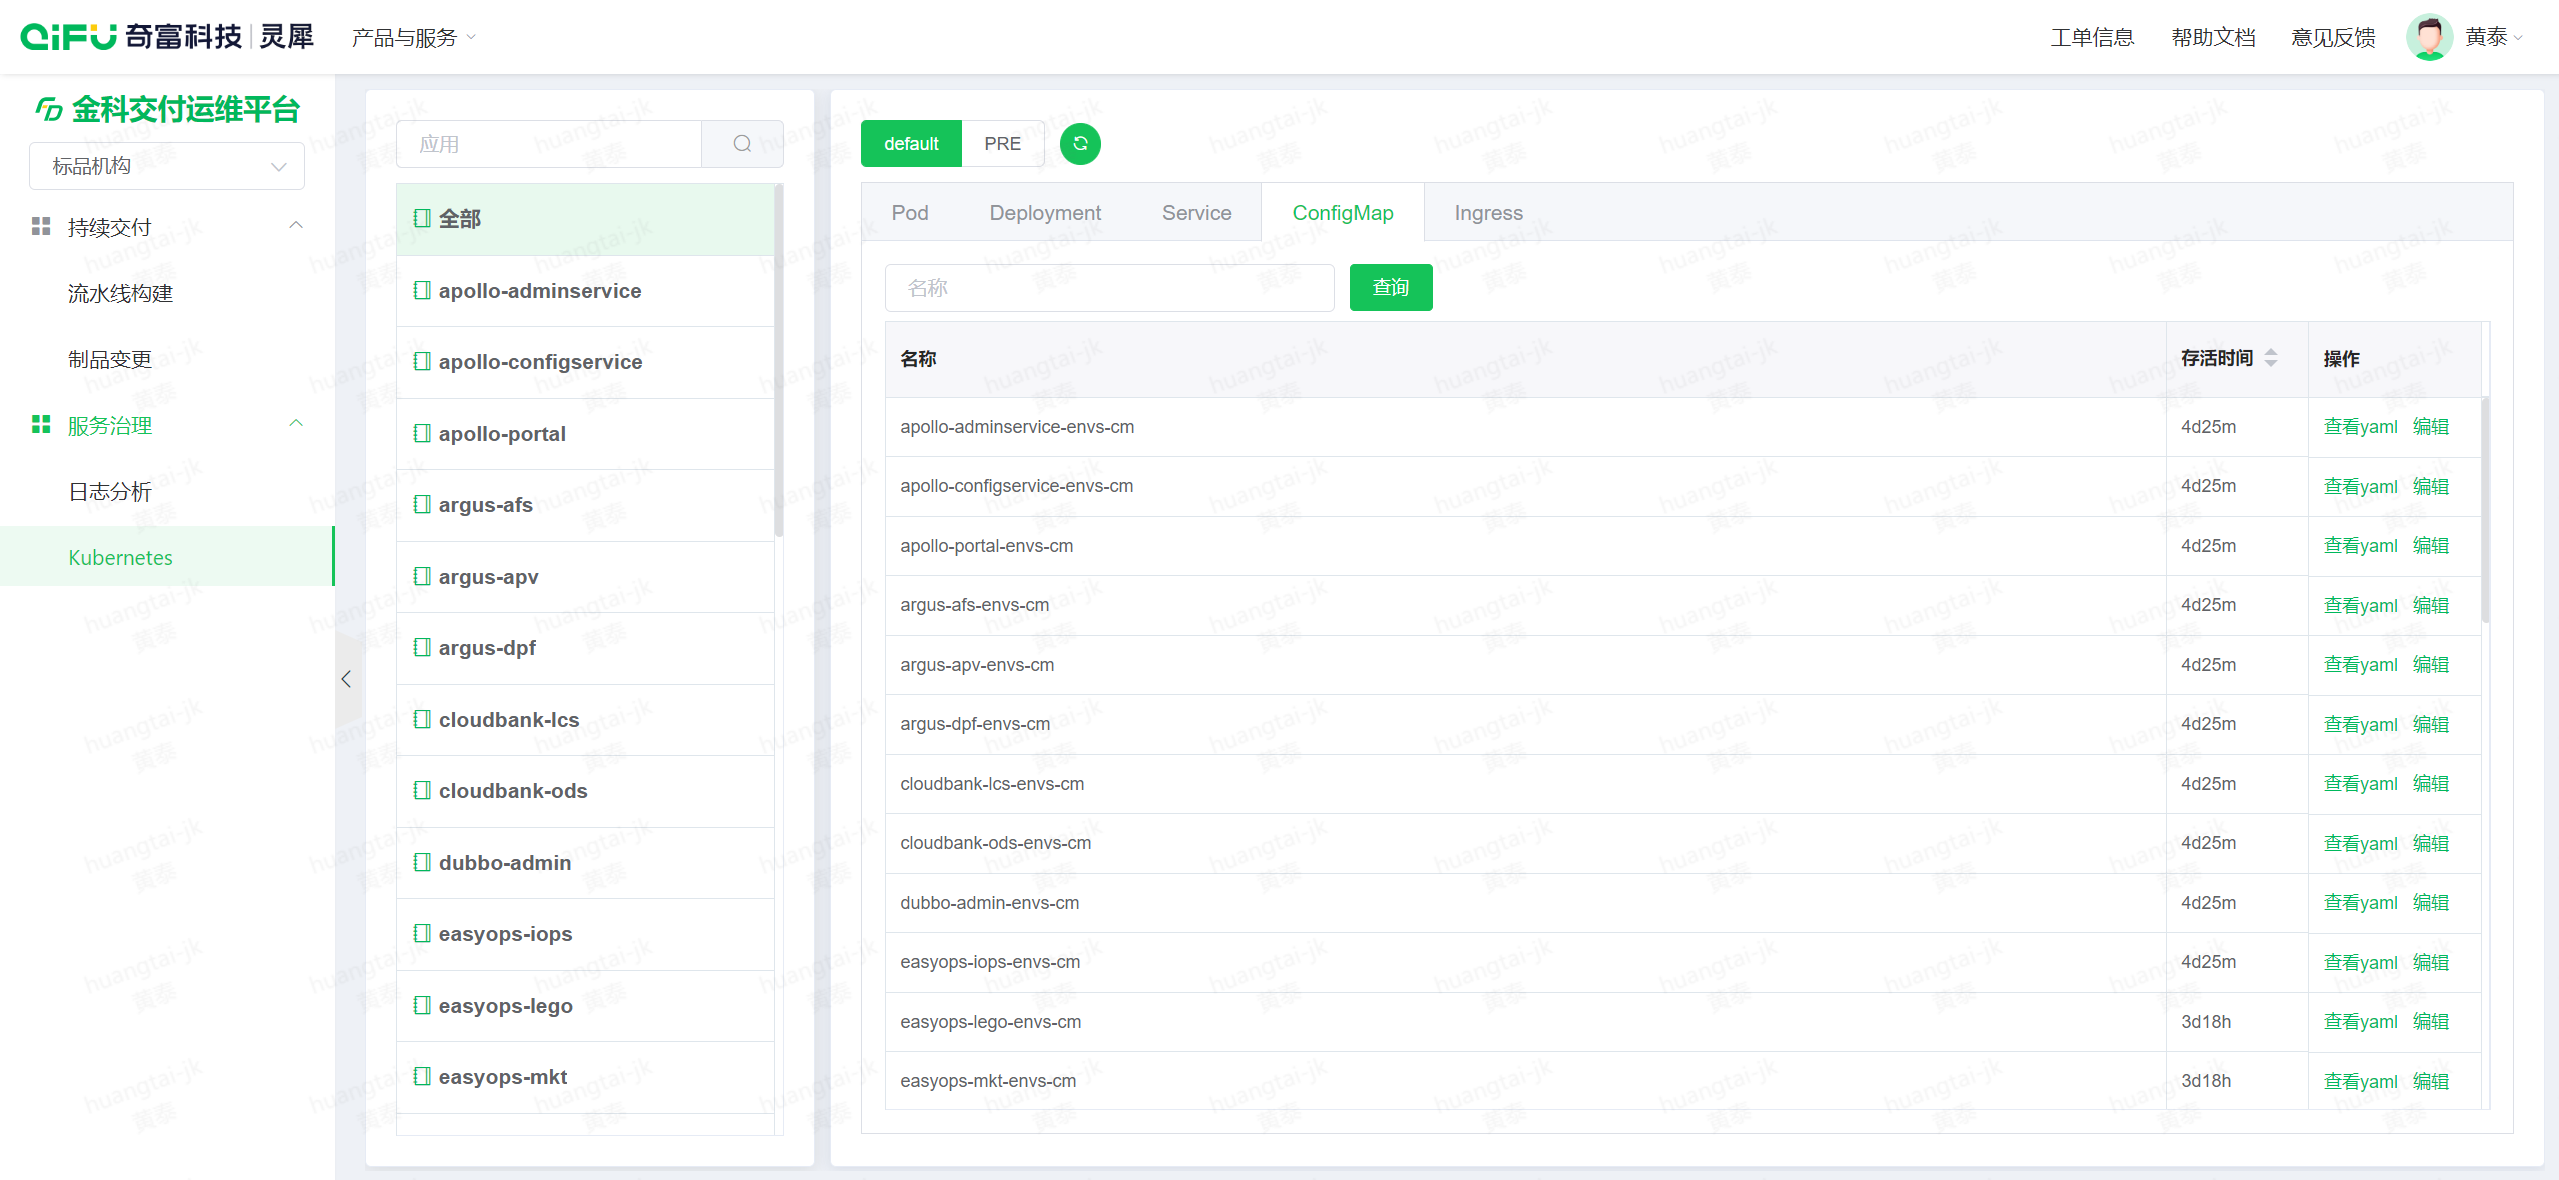Click the green refresh icon button
Image resolution: width=2559 pixels, height=1180 pixels.
coord(1080,144)
